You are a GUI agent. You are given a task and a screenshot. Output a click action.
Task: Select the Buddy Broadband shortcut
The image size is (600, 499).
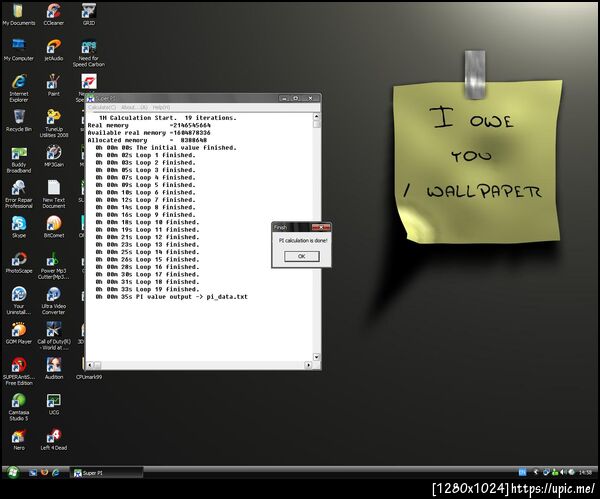[x=19, y=159]
